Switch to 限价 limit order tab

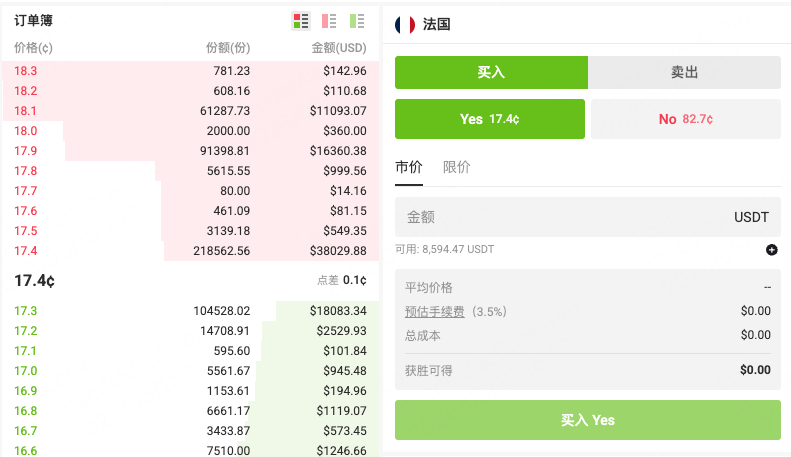click(457, 167)
